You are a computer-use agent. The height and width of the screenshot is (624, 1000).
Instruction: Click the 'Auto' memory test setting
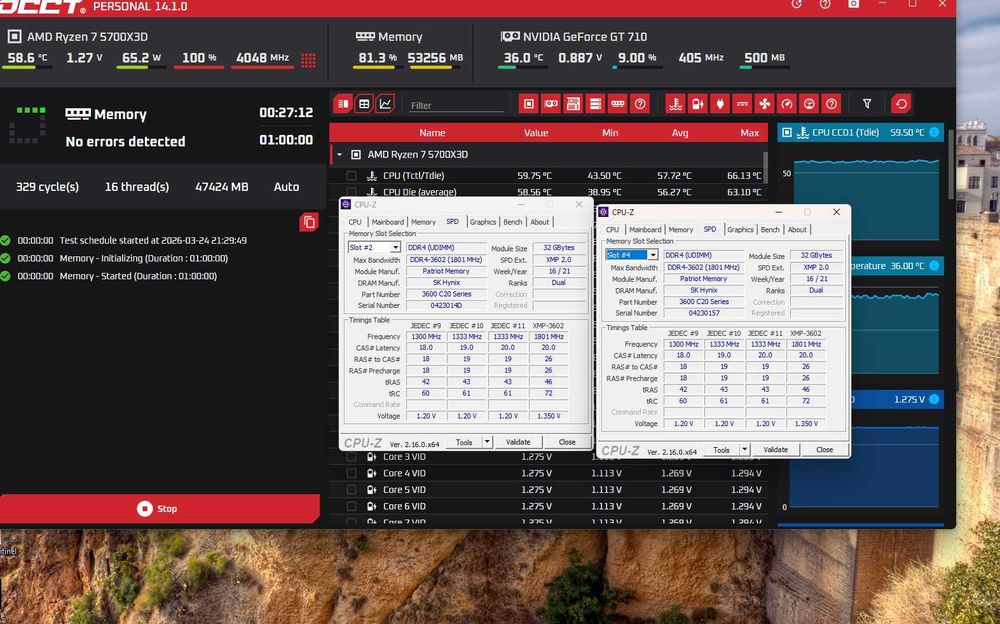pyautogui.click(x=286, y=187)
